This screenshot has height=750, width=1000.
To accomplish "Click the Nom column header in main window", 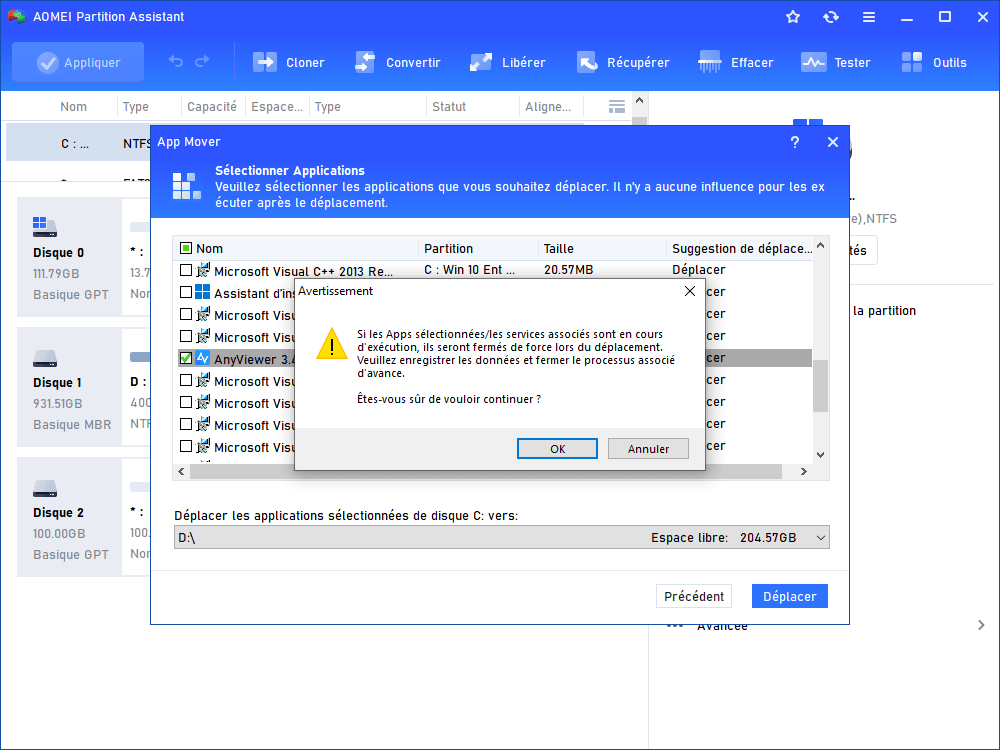I will tap(73, 107).
